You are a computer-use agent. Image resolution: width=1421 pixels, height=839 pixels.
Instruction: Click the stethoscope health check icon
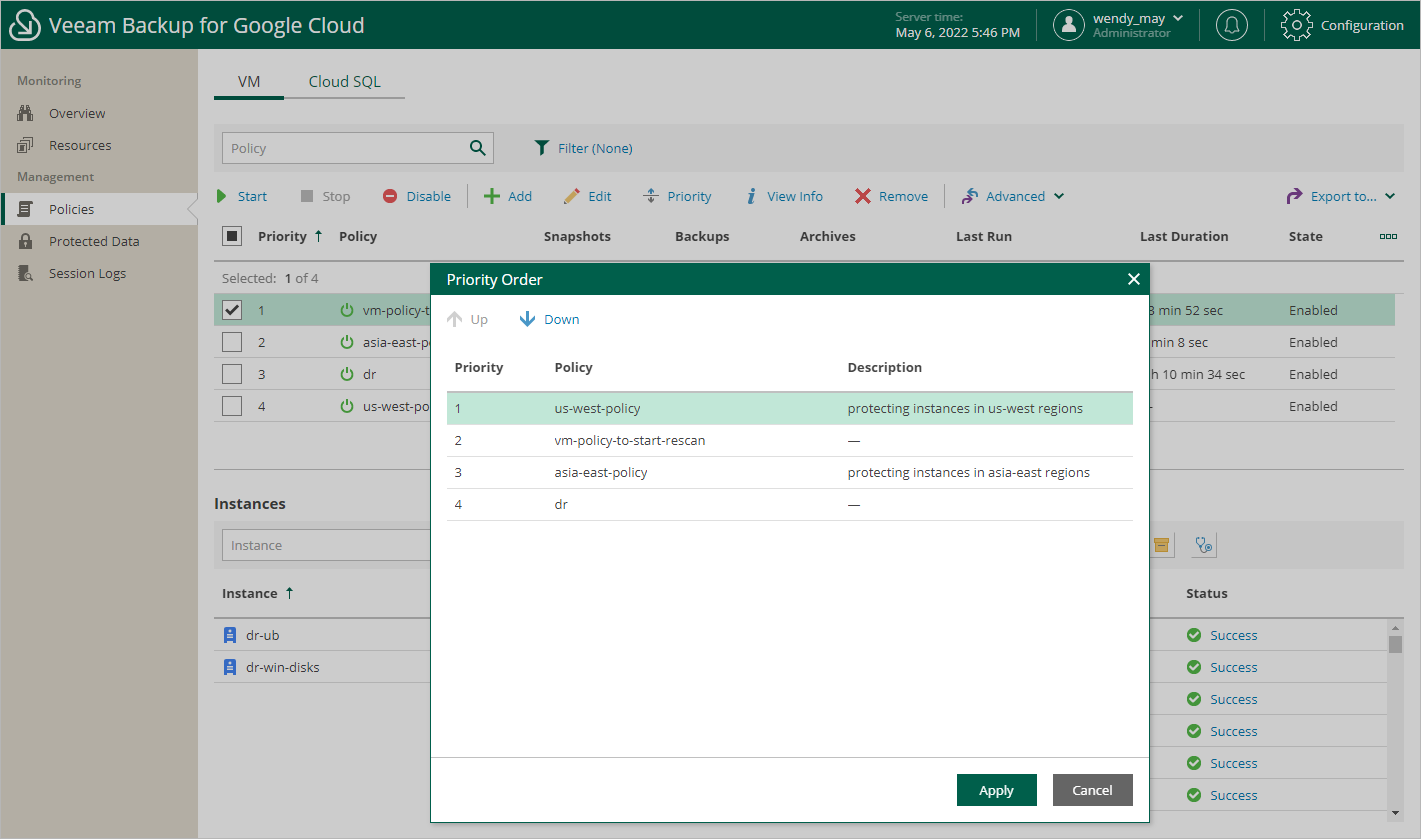pos(1204,545)
